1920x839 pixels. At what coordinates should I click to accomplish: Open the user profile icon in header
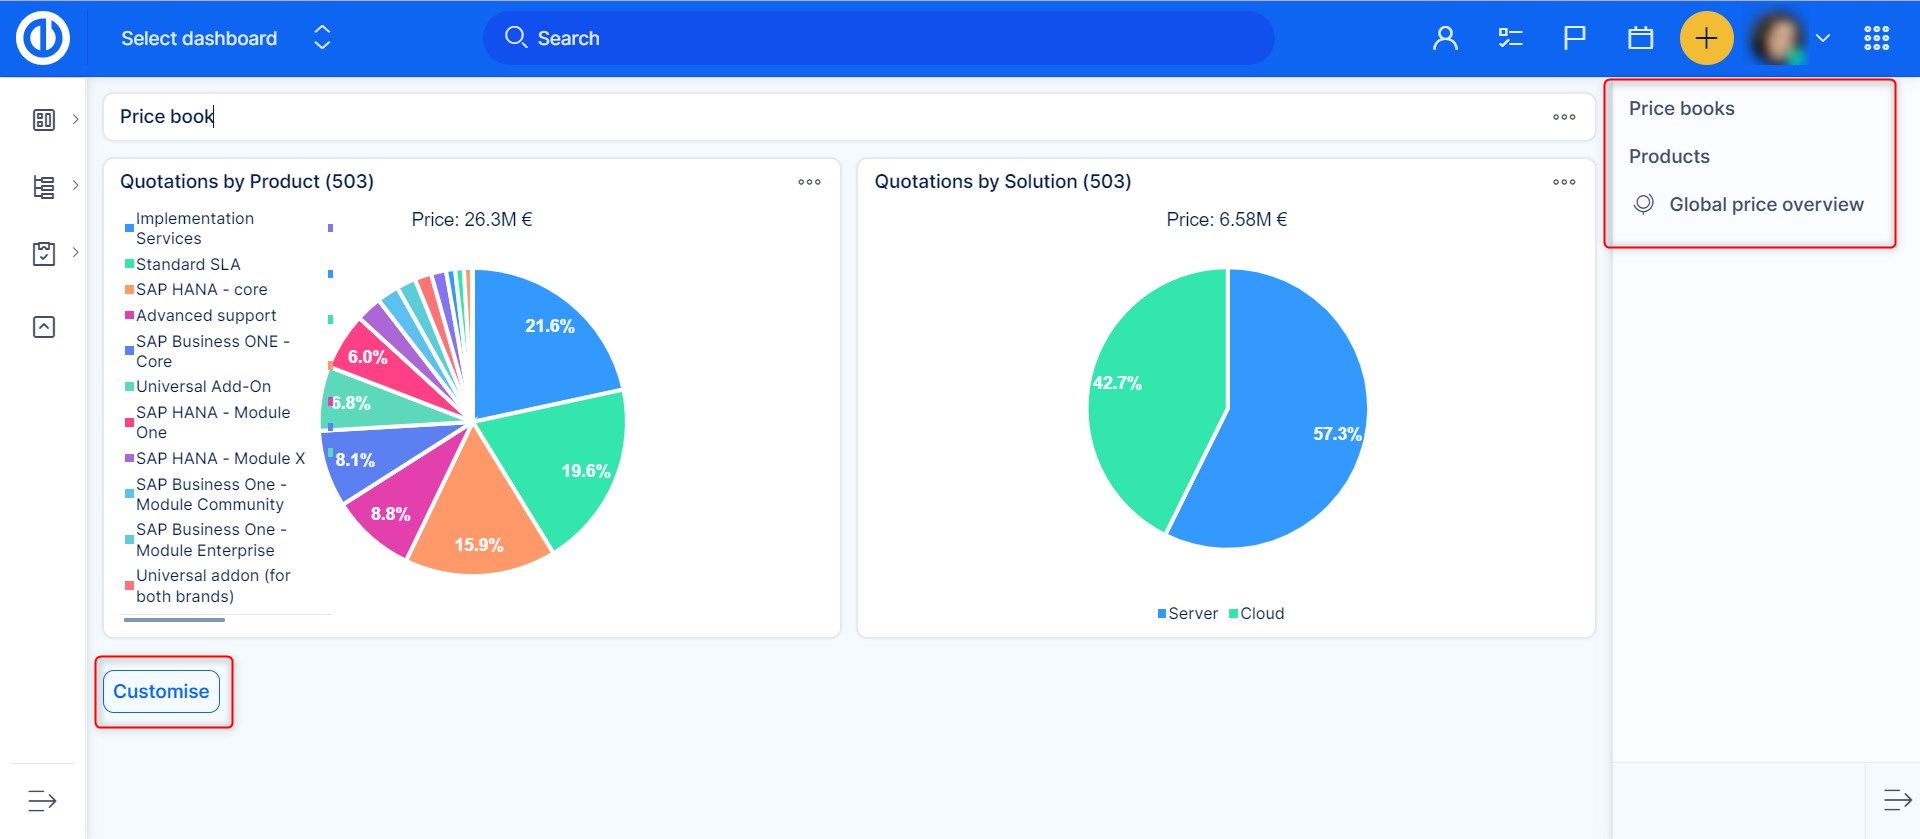coord(1444,38)
